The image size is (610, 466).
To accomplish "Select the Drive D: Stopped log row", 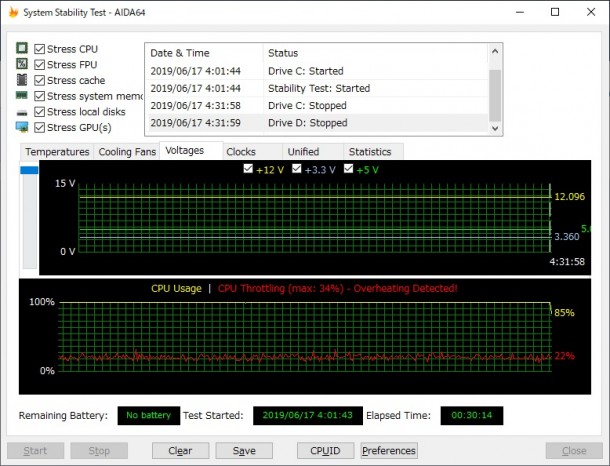I will tap(316, 123).
